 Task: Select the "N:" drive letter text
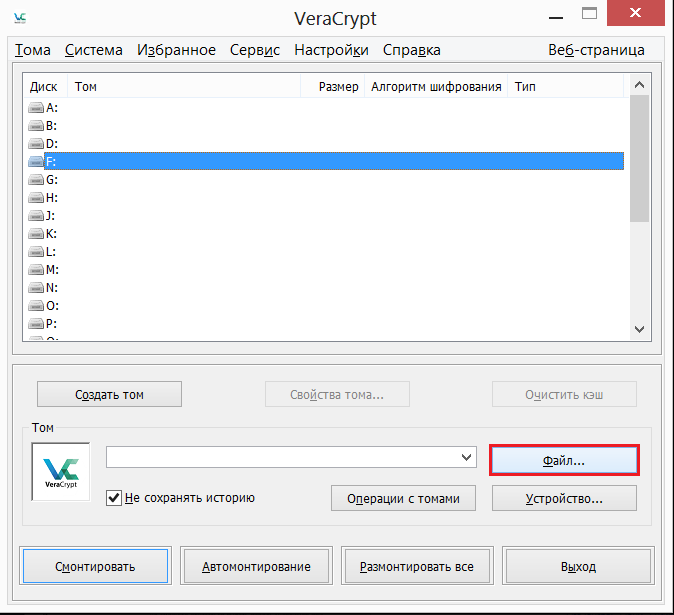pyautogui.click(x=52, y=288)
